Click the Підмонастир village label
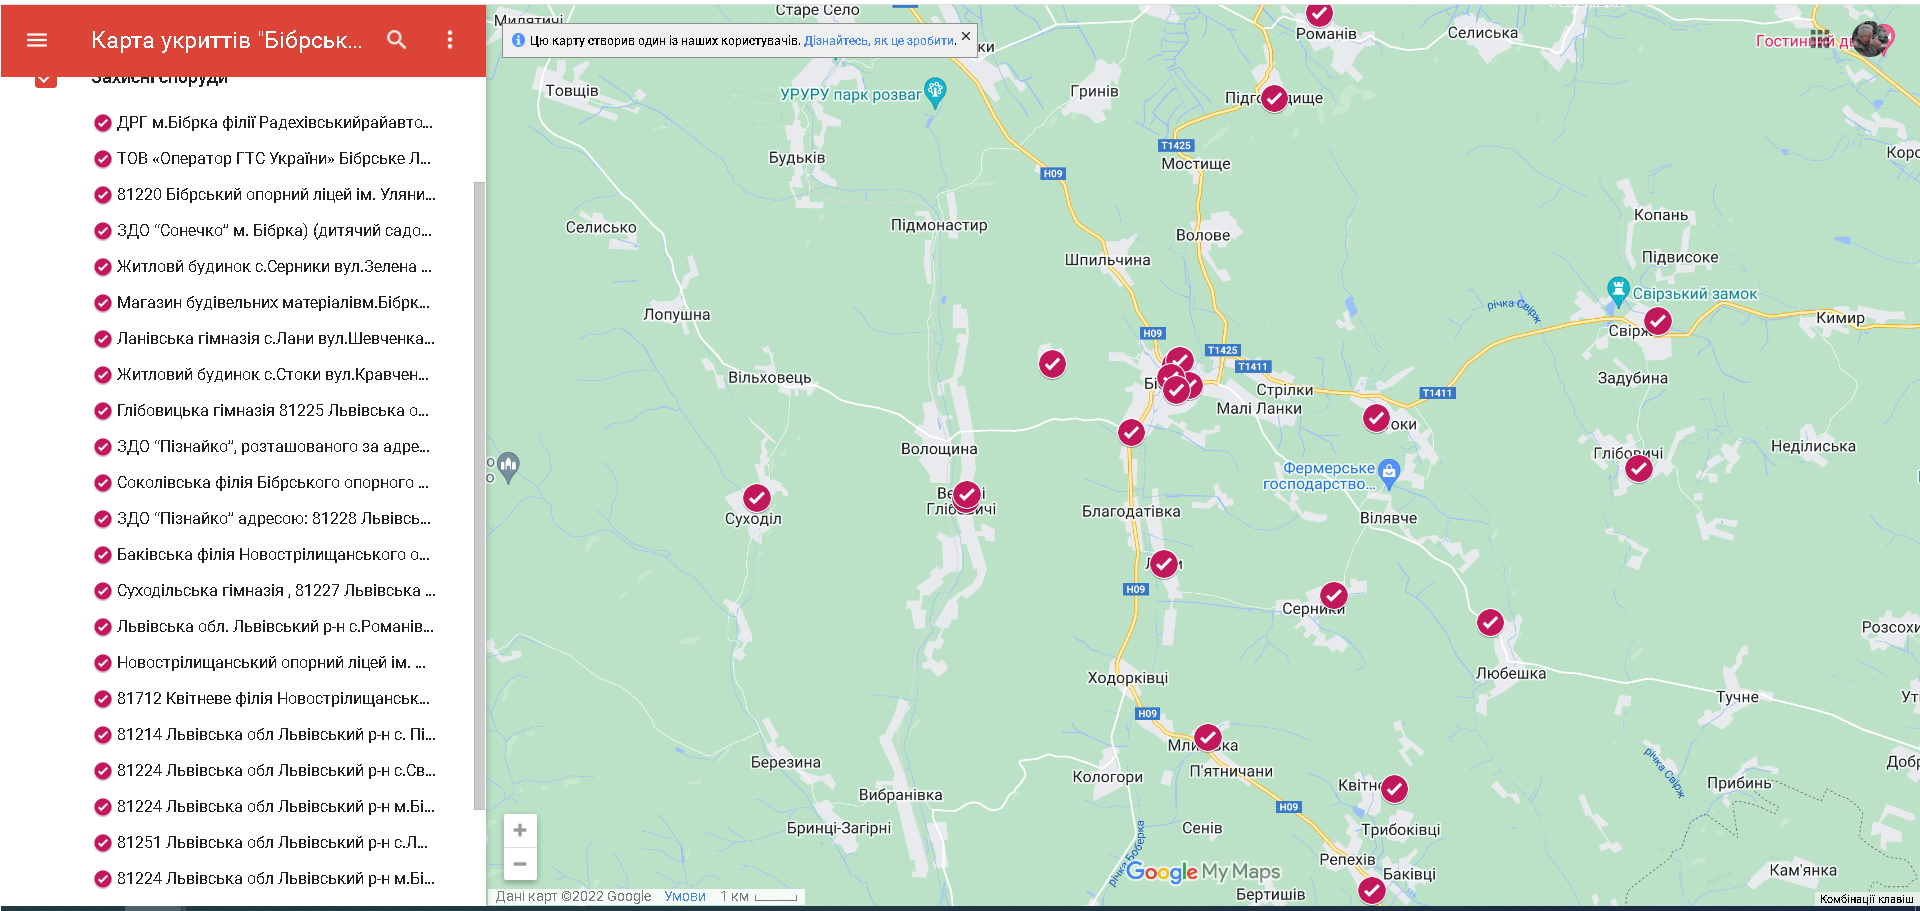Screen dimensions: 1920x911 point(939,225)
